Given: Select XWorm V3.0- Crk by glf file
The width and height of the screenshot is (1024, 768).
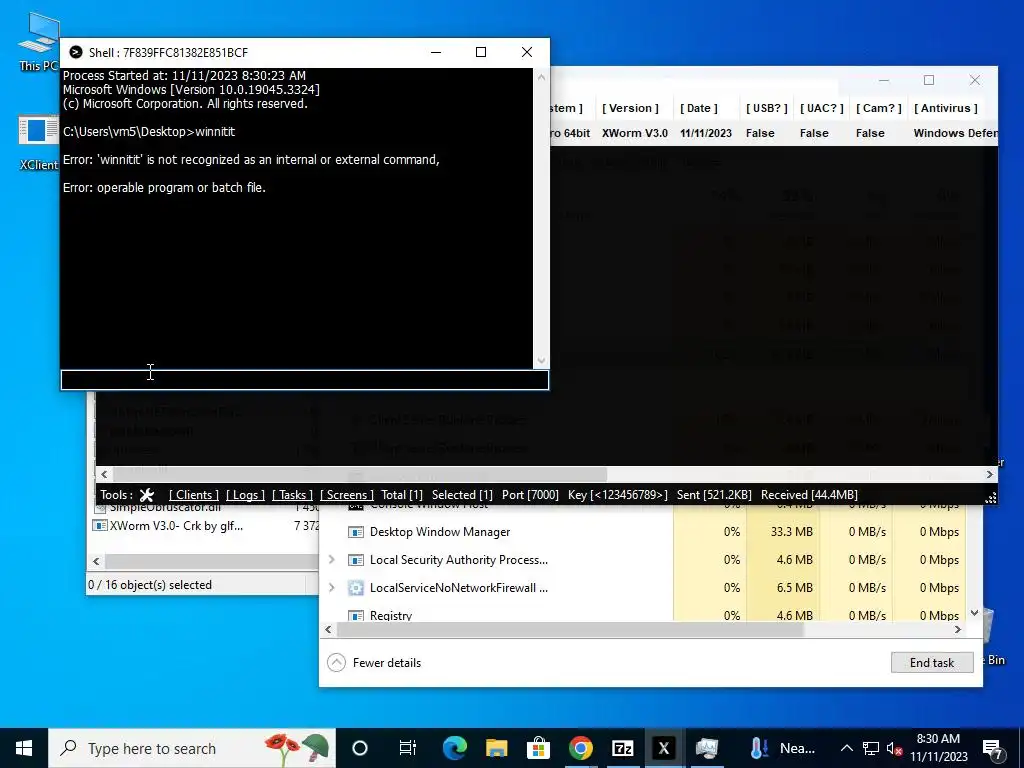Looking at the screenshot, I should (176, 526).
